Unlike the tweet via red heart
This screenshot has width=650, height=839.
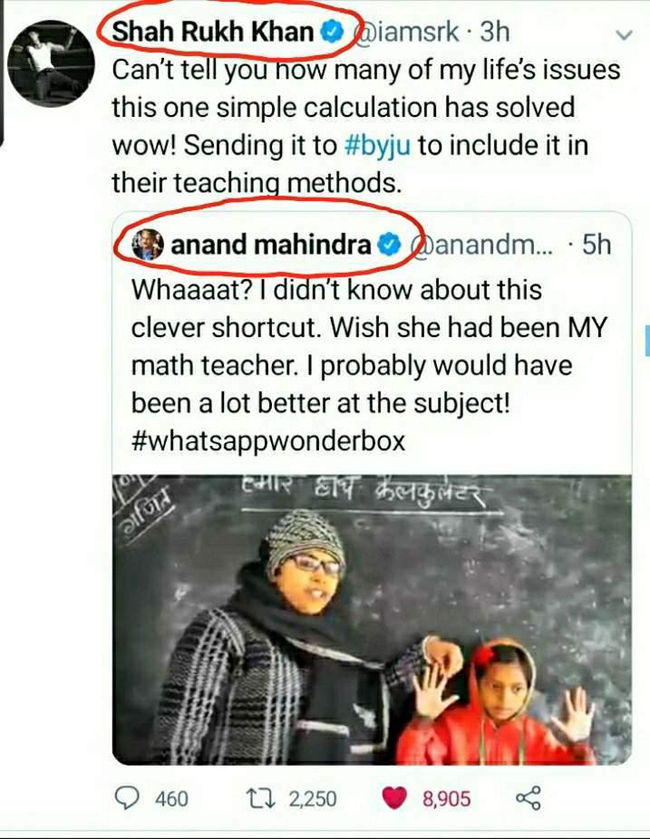[394, 799]
